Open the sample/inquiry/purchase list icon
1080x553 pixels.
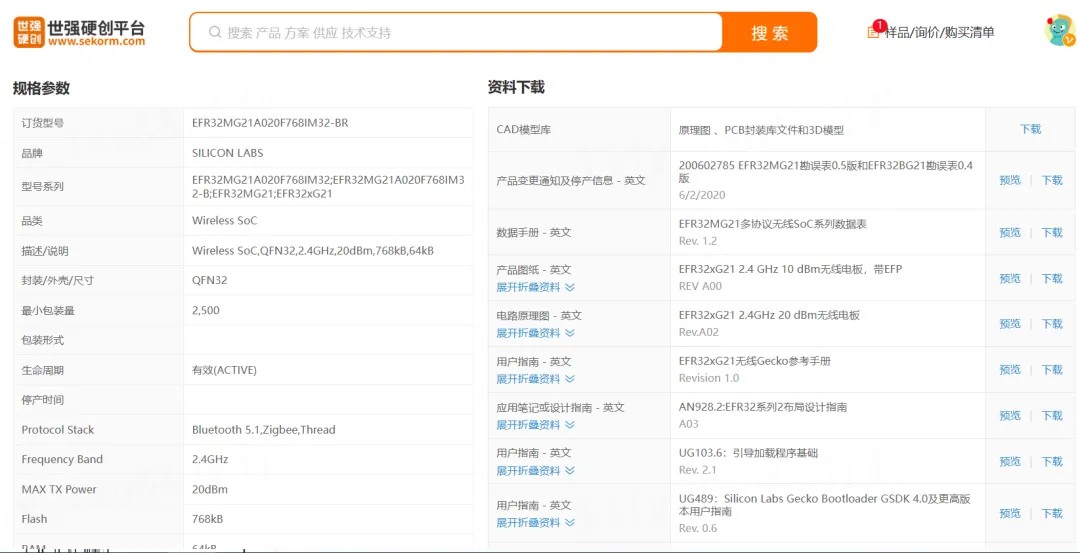874,31
